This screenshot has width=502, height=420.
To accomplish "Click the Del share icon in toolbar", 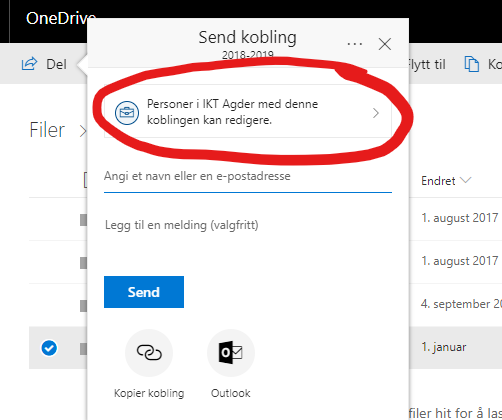I will click(29, 64).
